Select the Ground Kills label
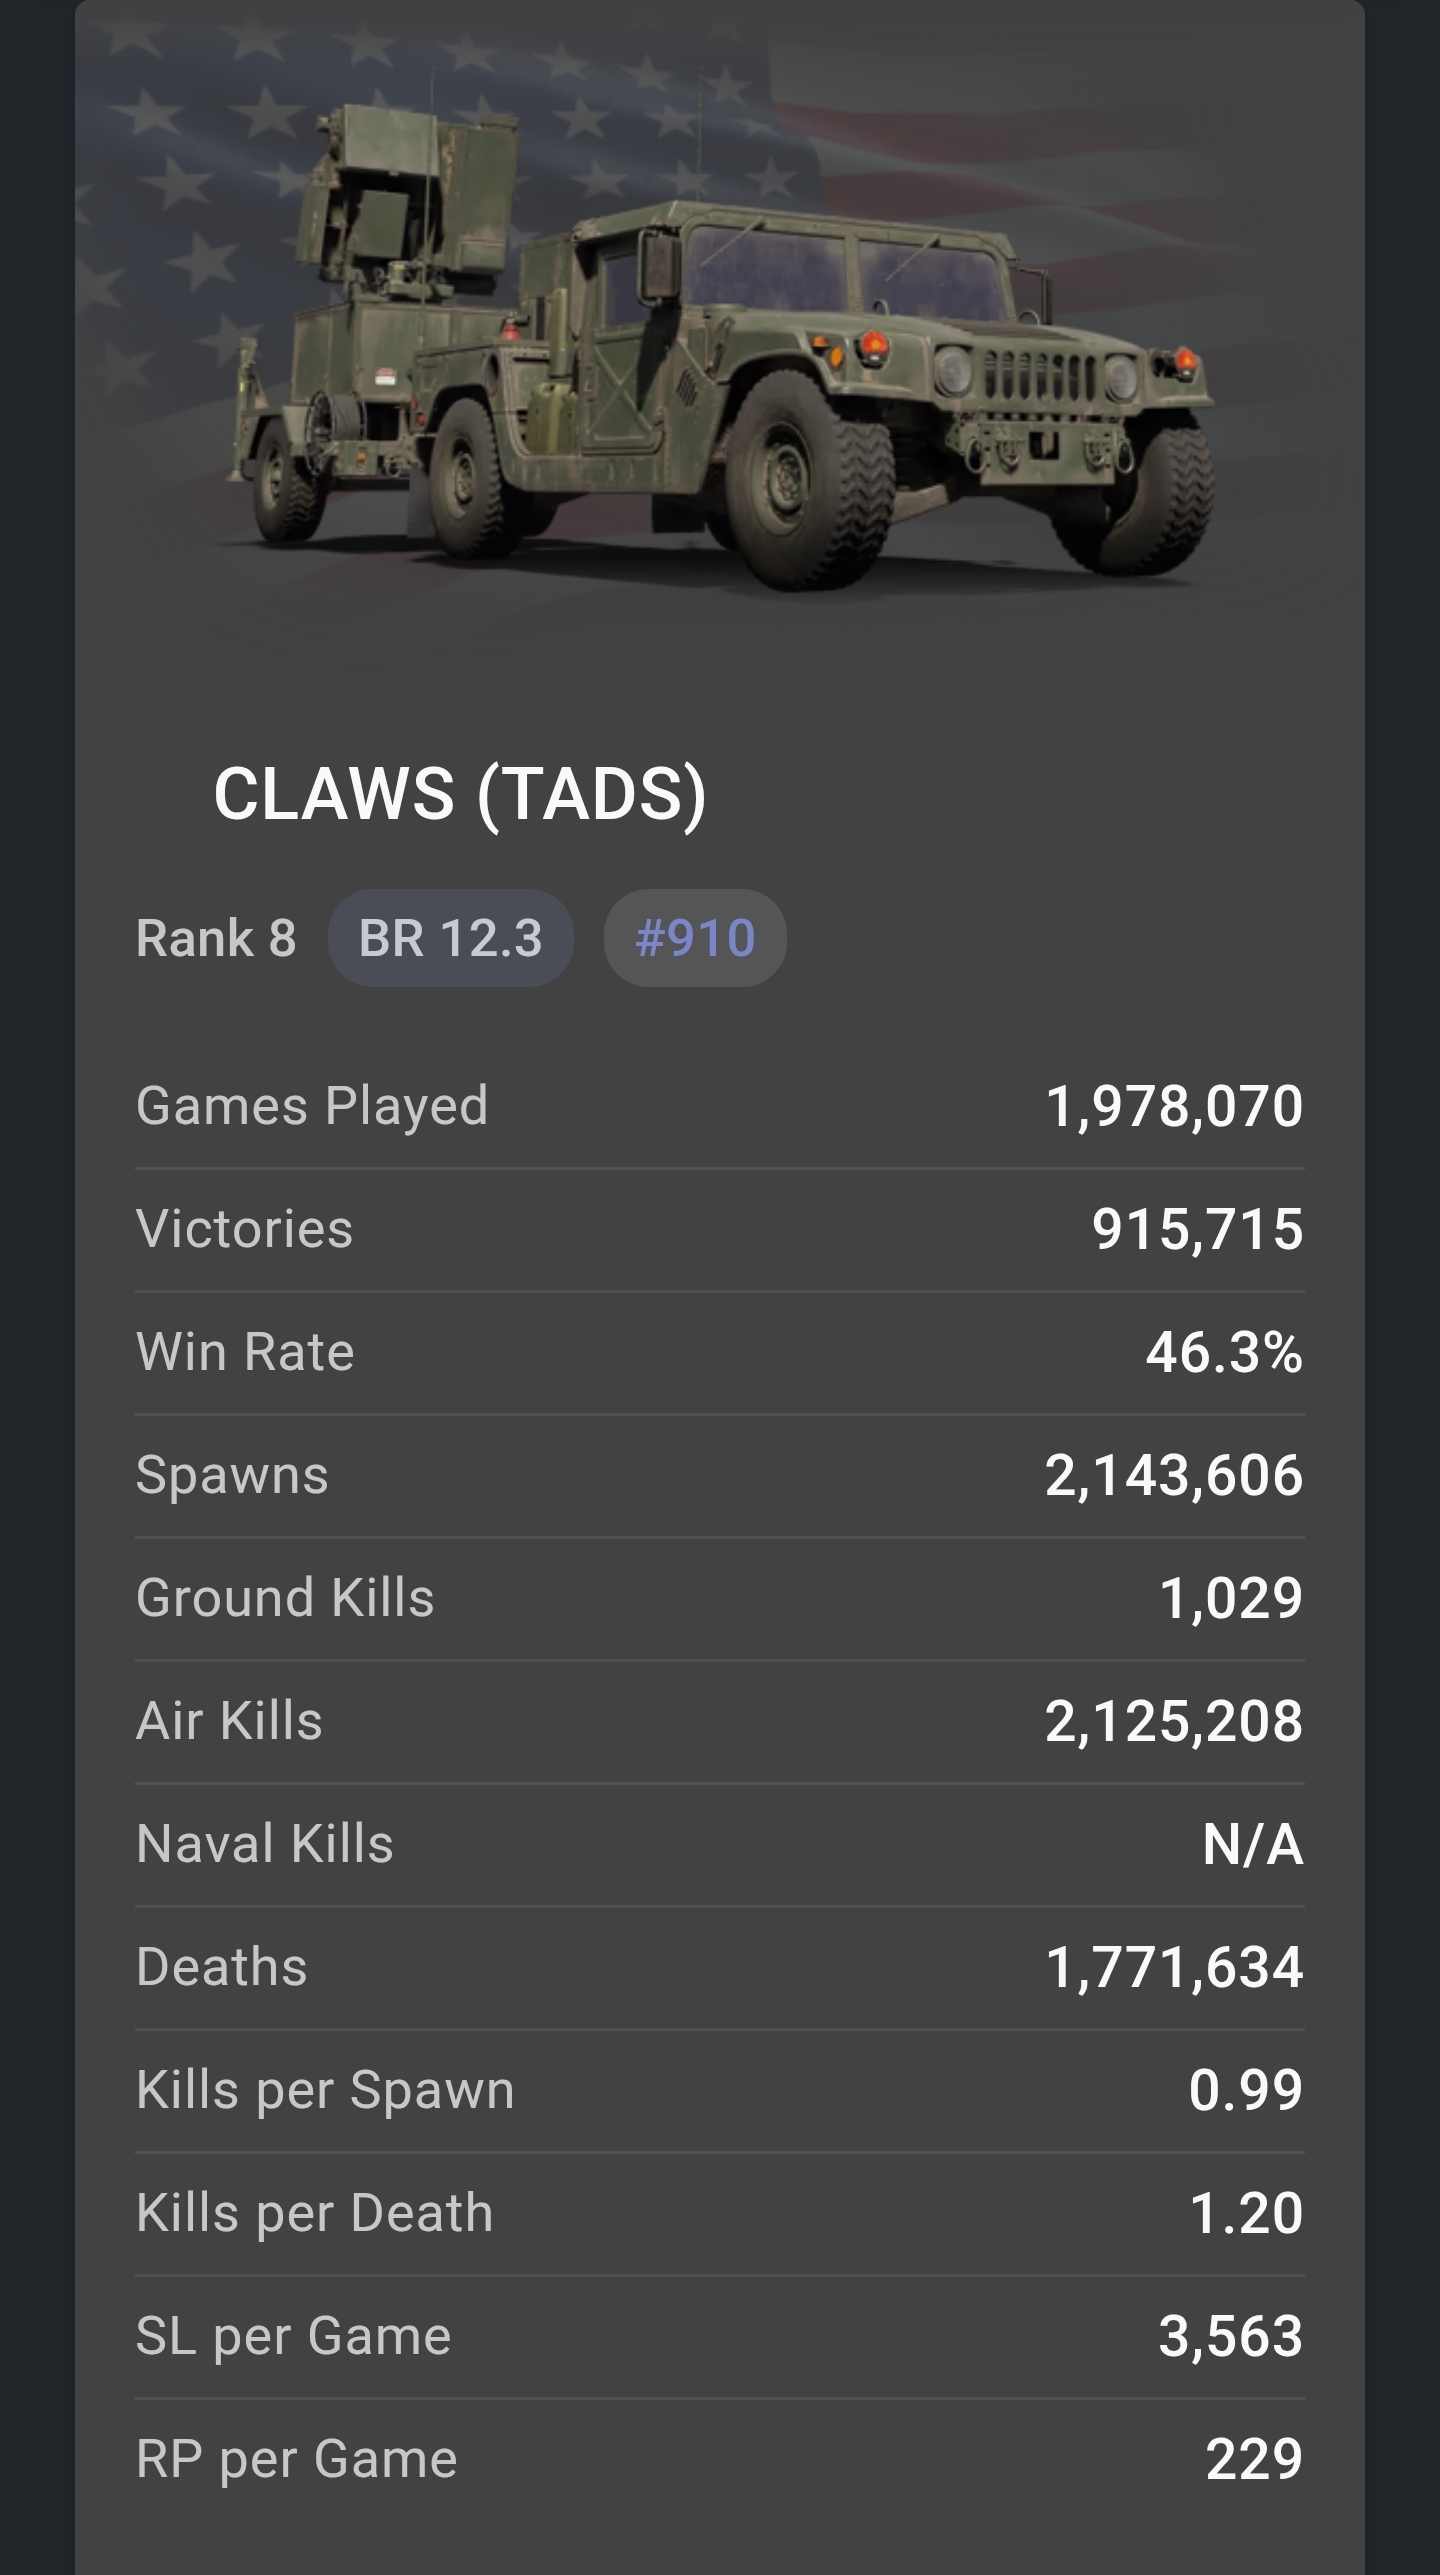 (285, 1598)
